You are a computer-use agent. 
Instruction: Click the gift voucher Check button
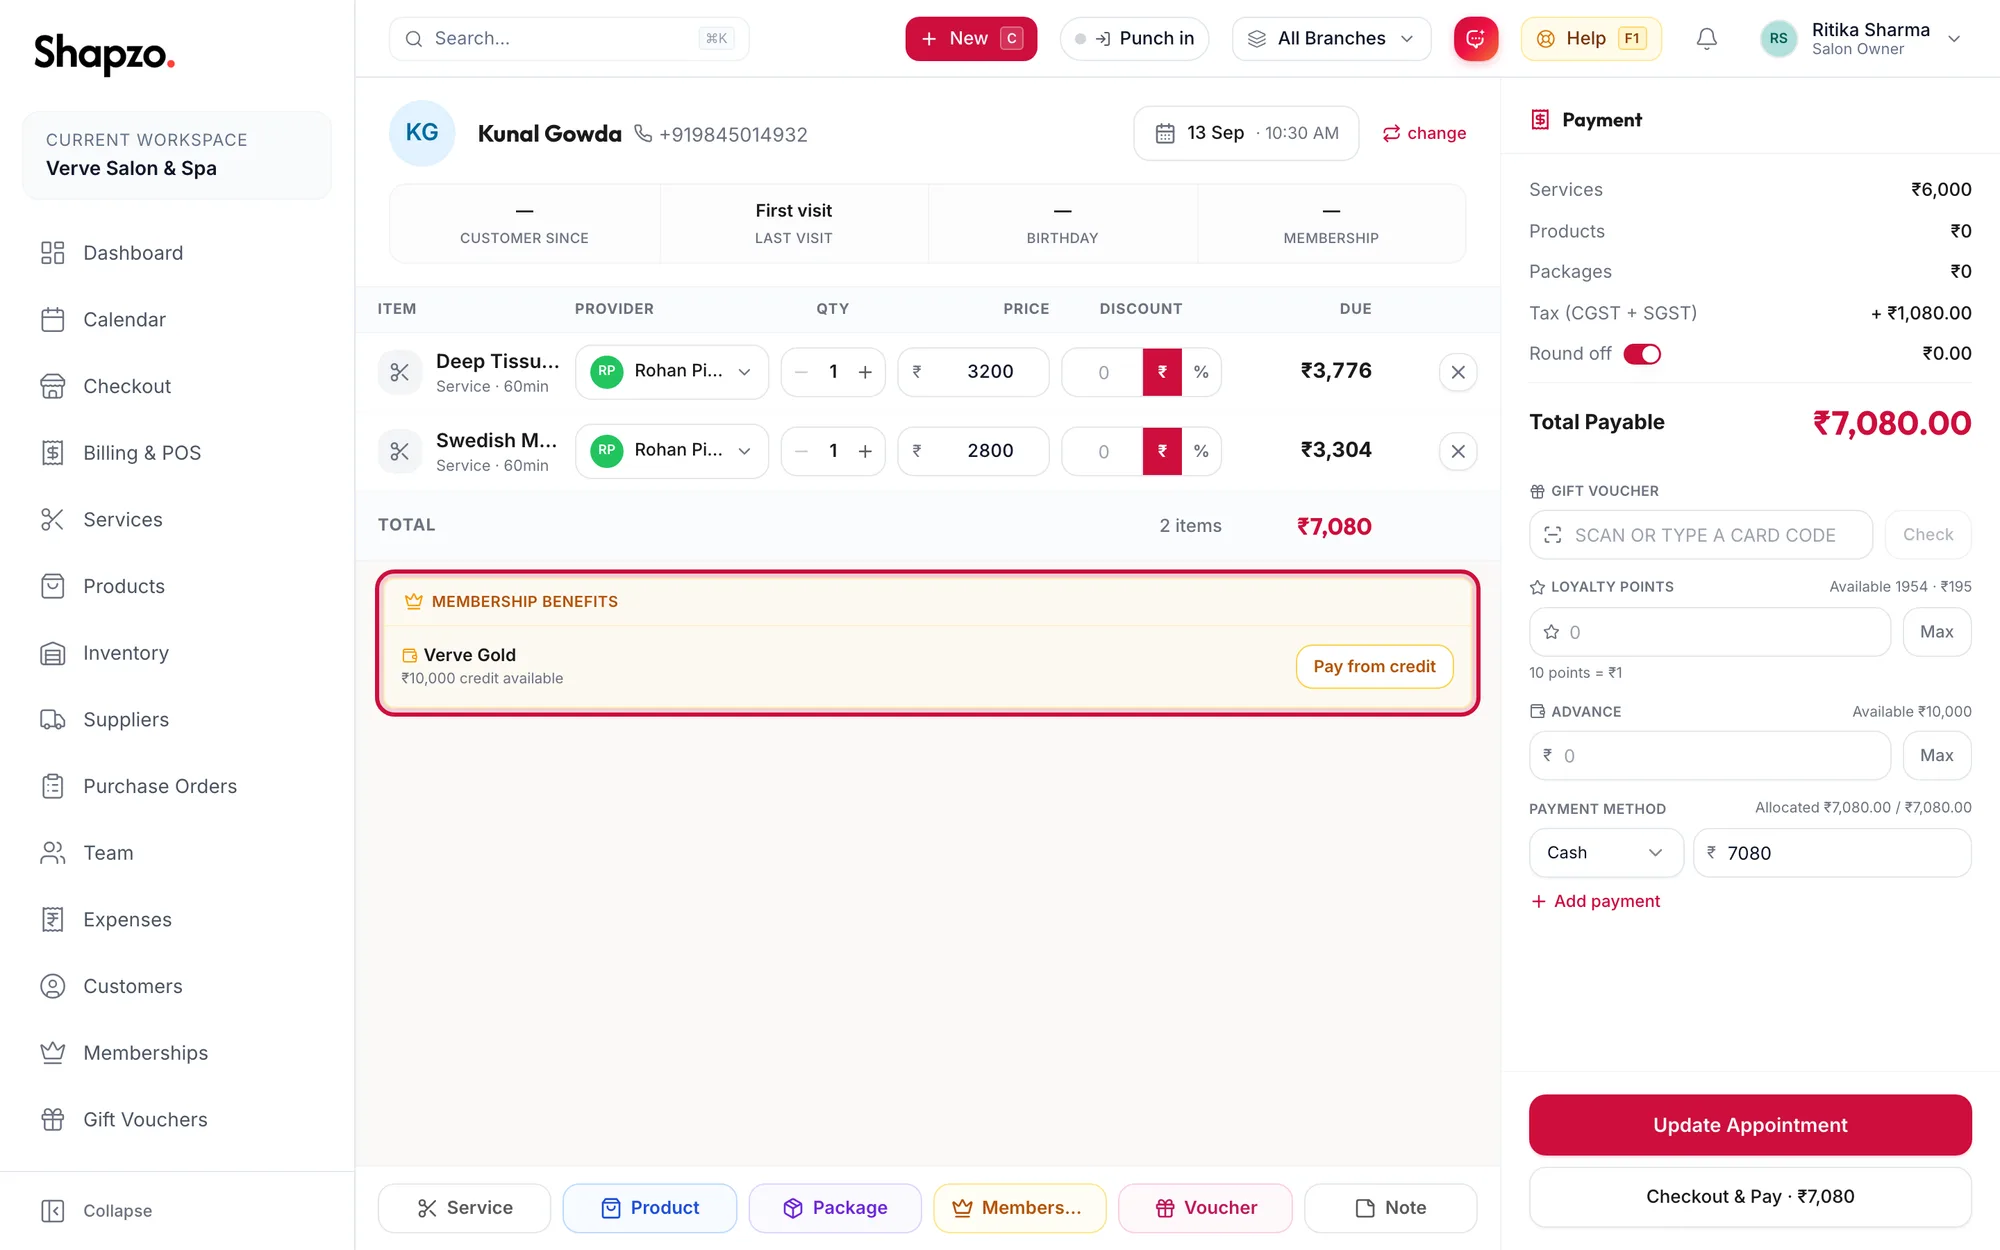tap(1928, 535)
